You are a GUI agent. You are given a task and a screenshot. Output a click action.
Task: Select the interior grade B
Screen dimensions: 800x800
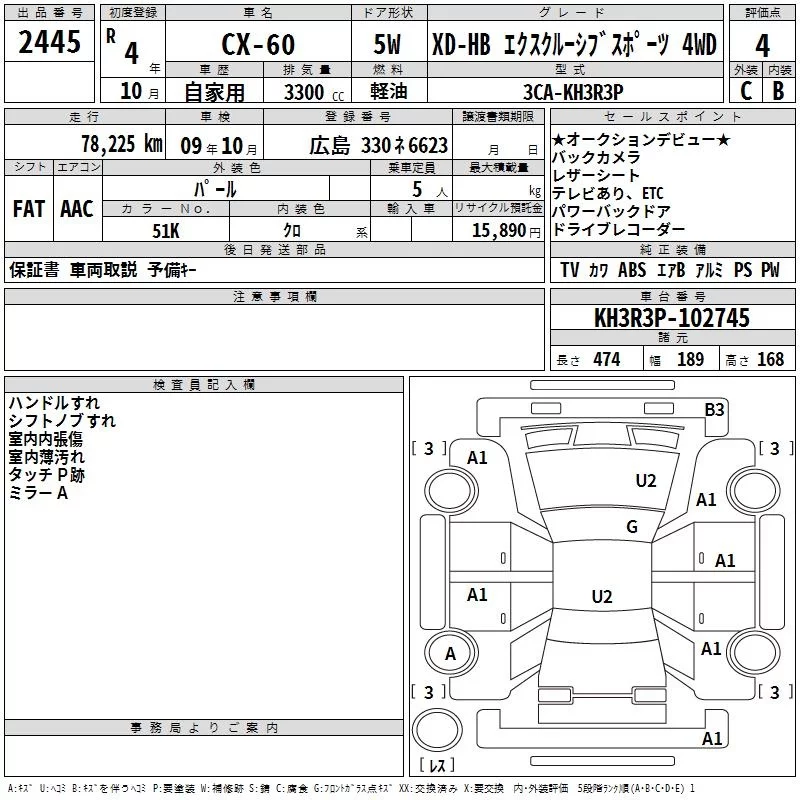778,91
